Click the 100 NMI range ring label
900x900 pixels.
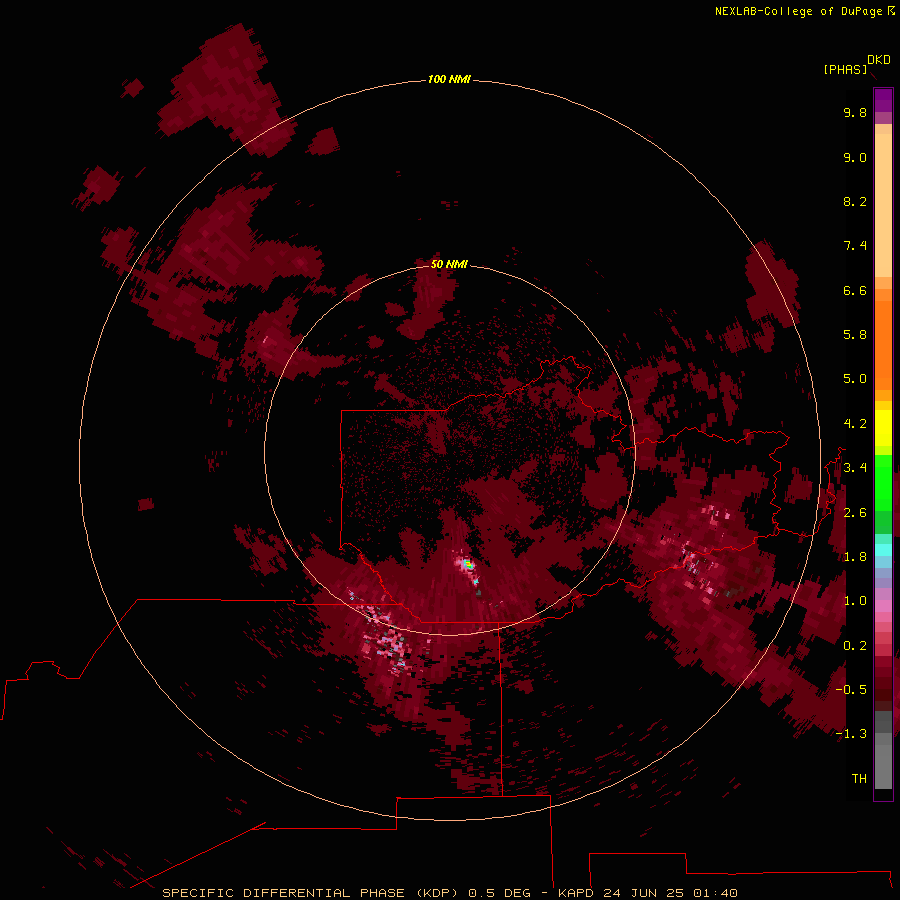click(x=449, y=79)
